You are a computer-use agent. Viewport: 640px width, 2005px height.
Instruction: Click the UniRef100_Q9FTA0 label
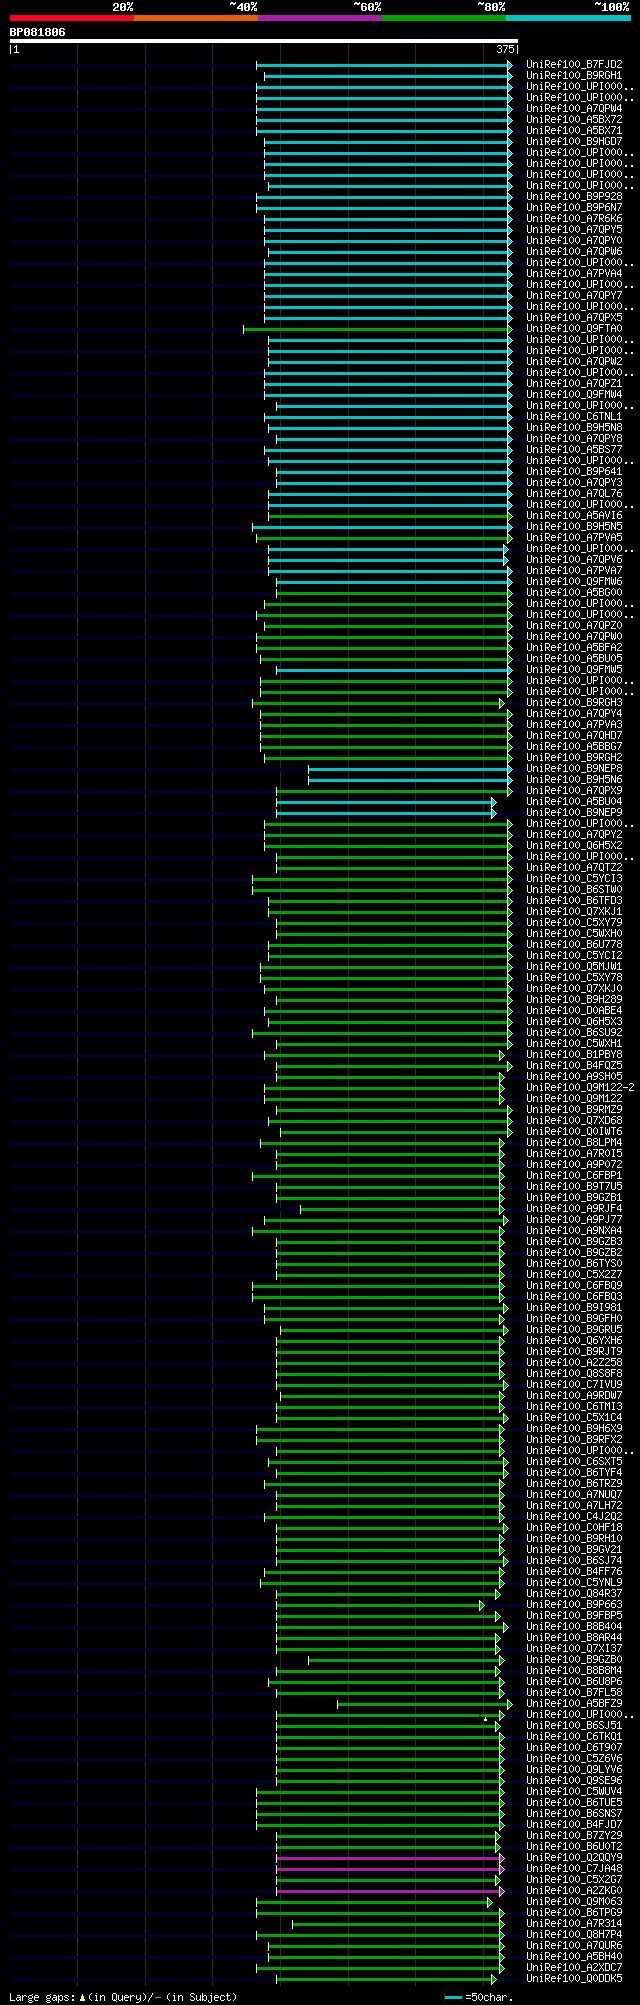574,328
